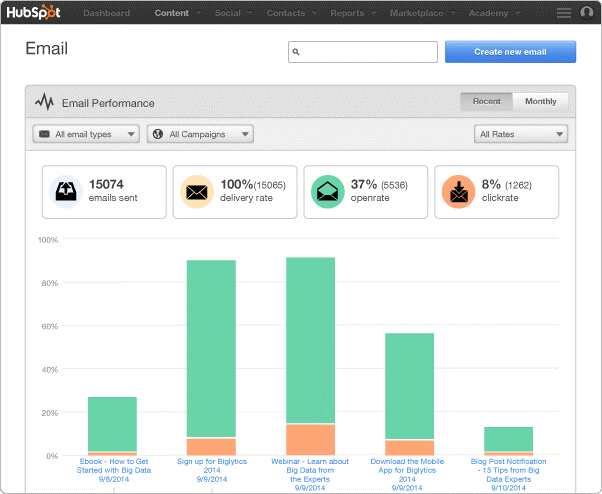Image resolution: width=602 pixels, height=494 pixels.
Task: Expand the Academy menu arrow
Action: pyautogui.click(x=518, y=13)
